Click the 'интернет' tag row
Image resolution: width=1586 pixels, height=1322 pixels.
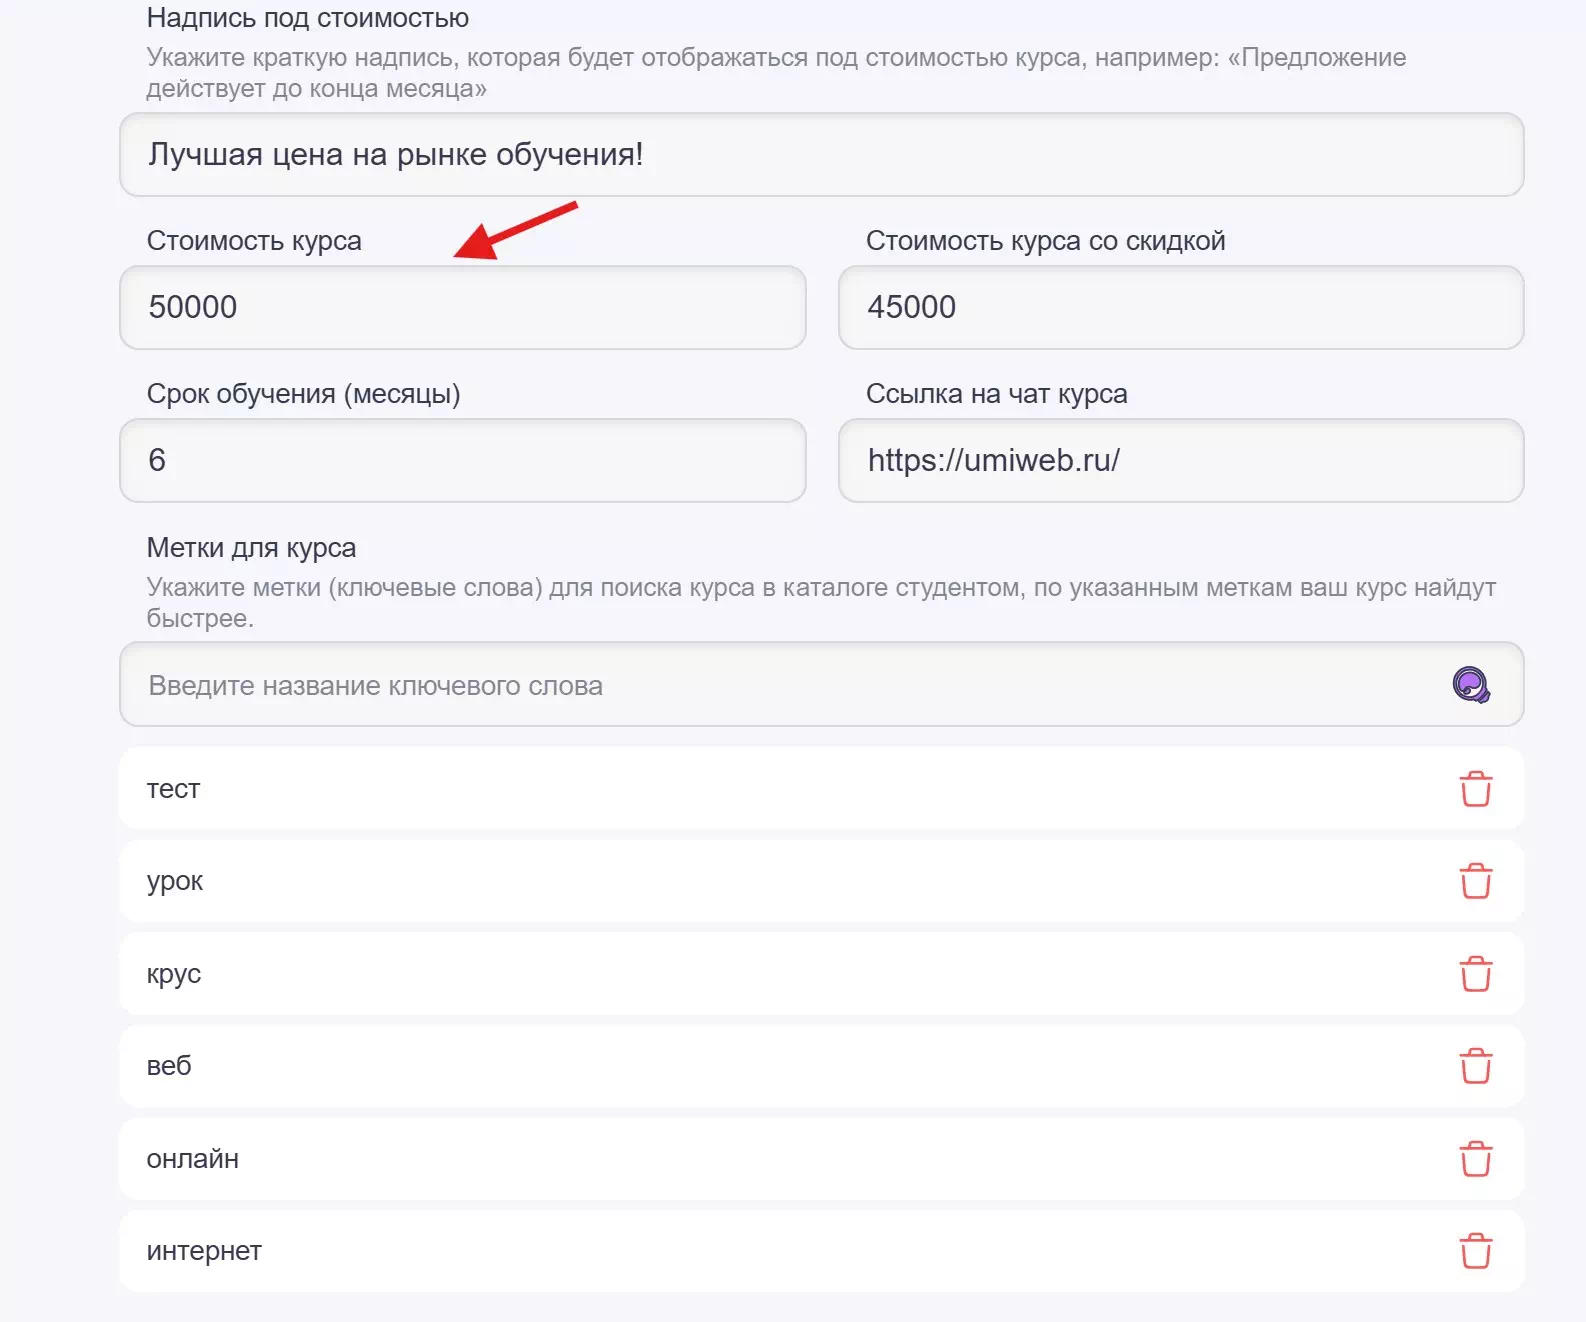[x=780, y=1251]
